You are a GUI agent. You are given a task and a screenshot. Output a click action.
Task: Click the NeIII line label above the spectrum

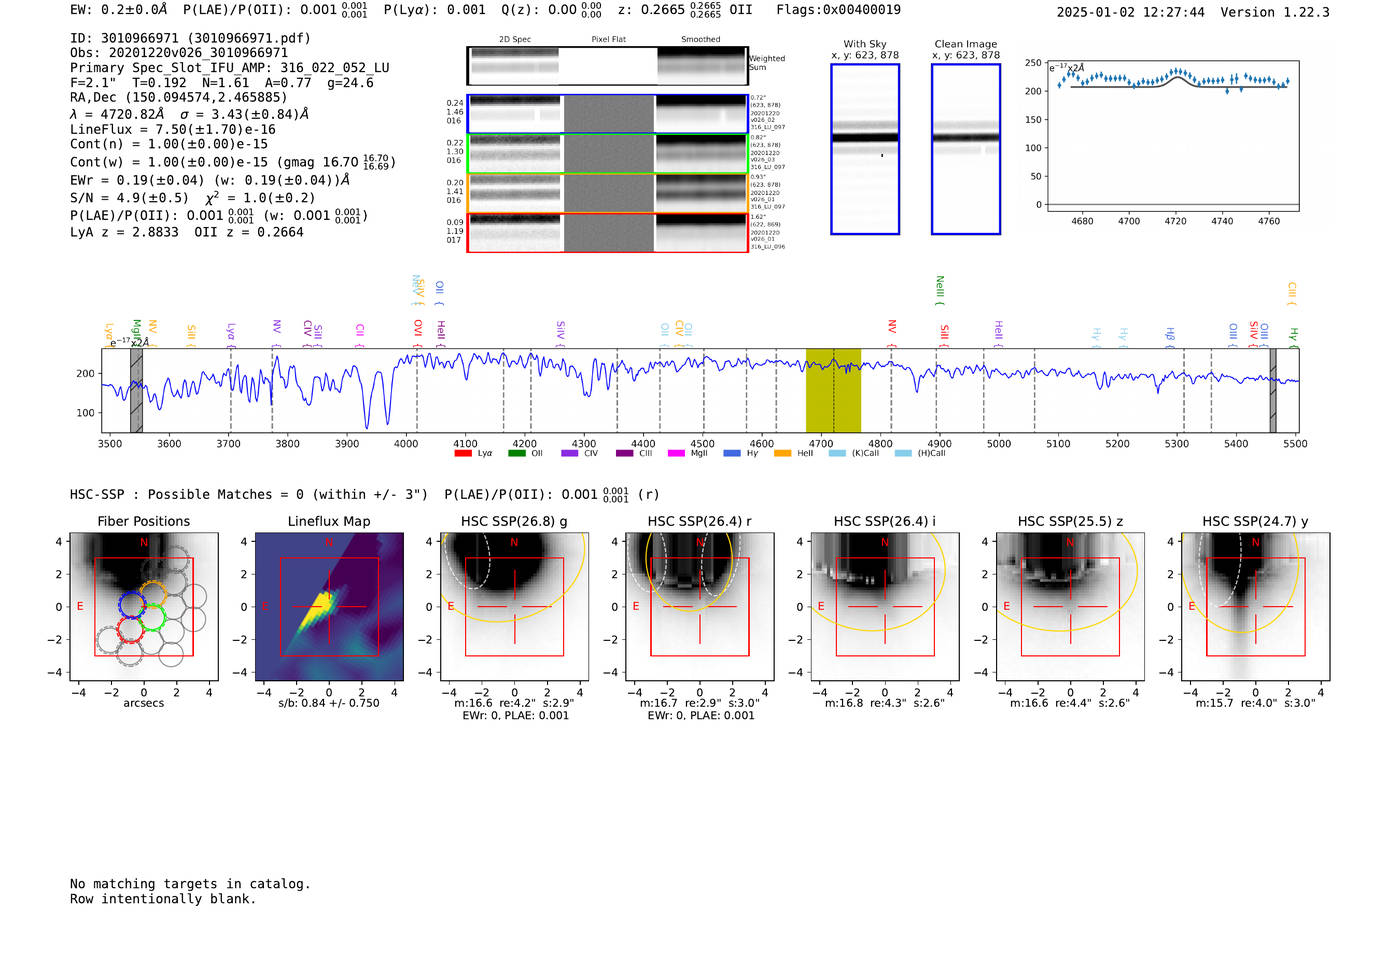click(x=939, y=288)
